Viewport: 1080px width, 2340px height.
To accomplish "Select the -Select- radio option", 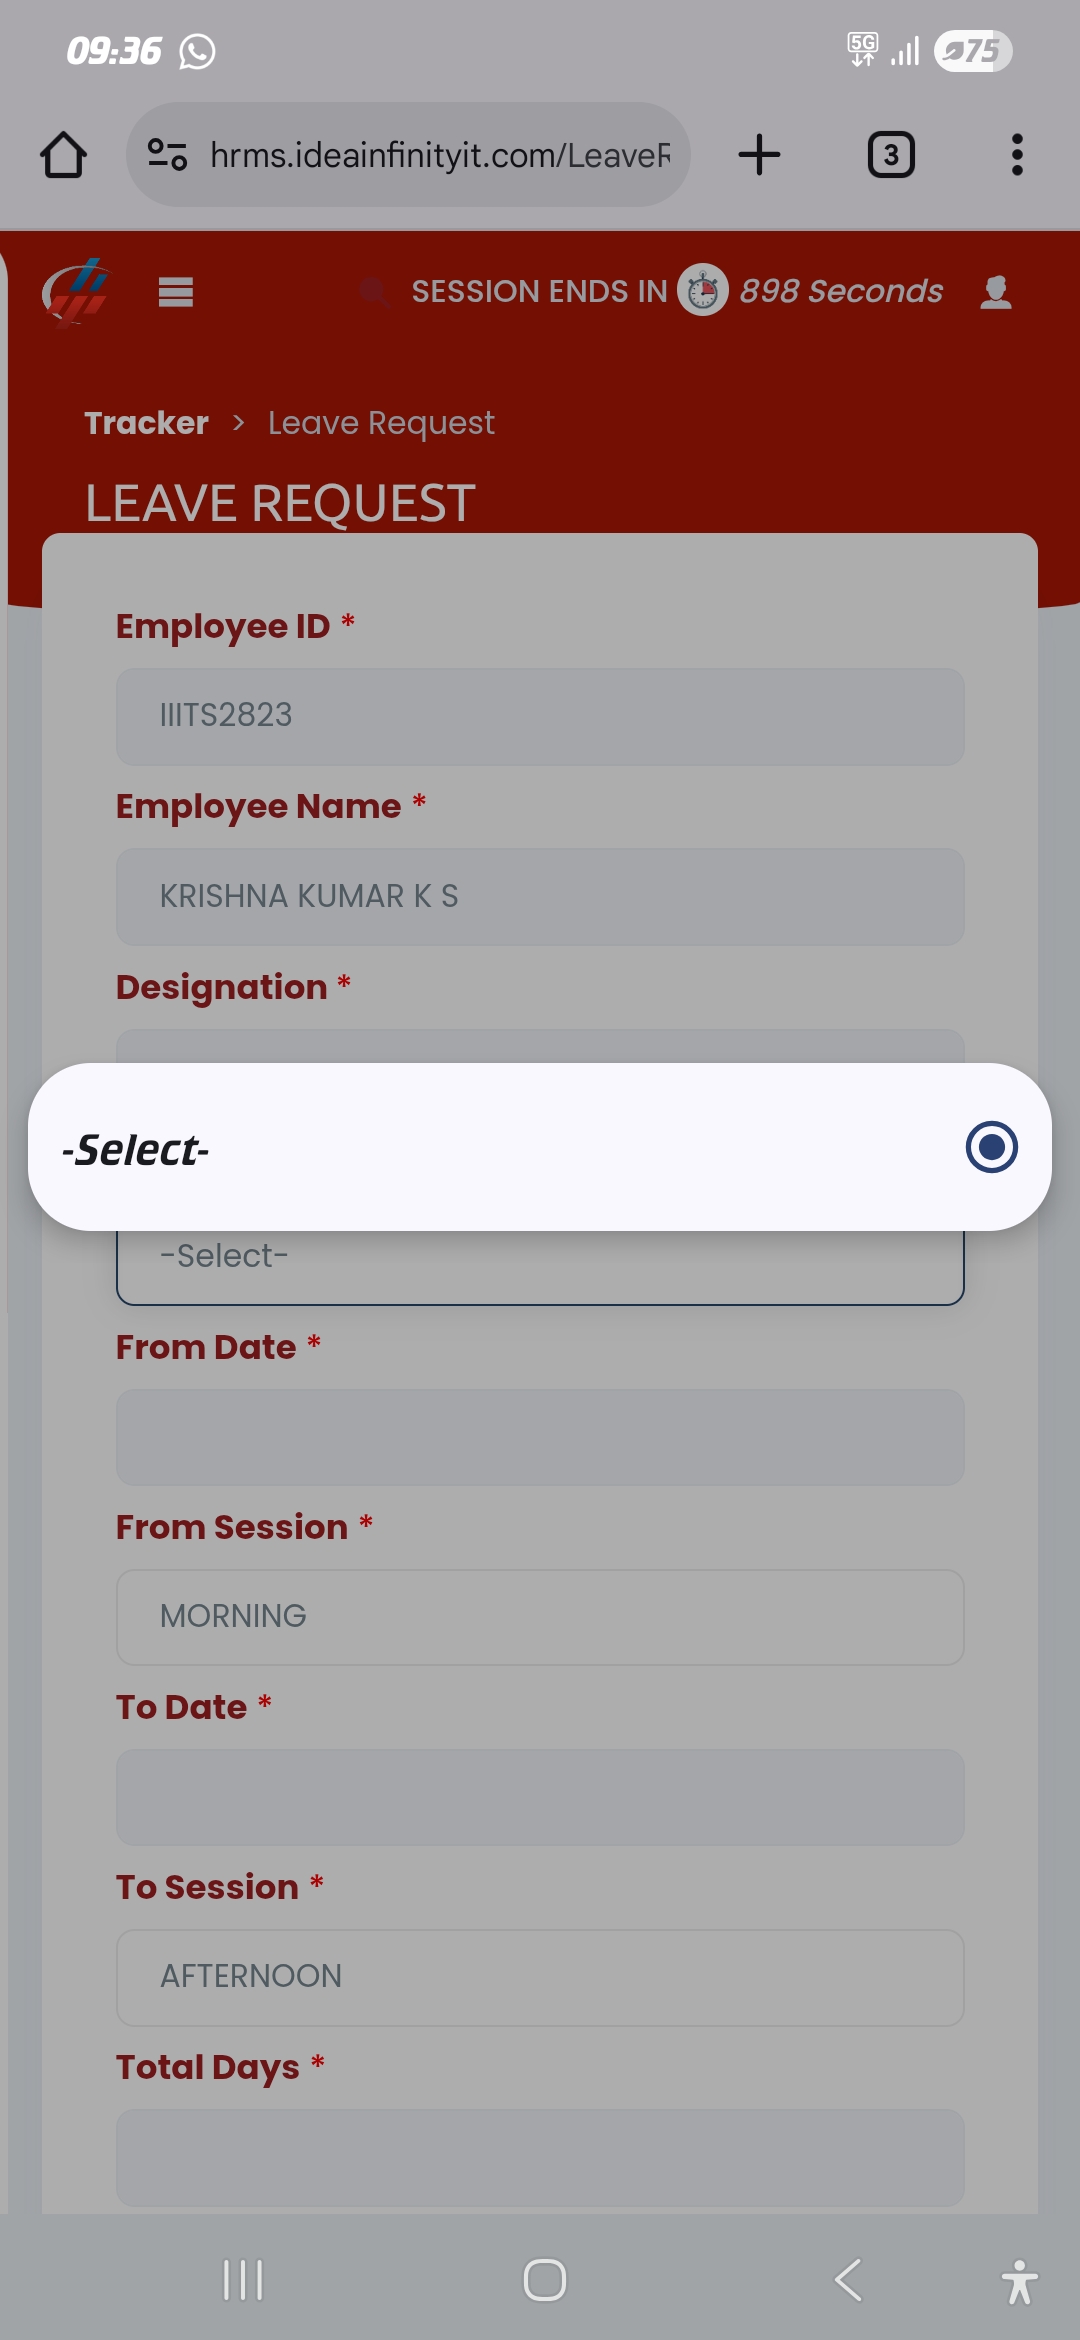I will [991, 1147].
